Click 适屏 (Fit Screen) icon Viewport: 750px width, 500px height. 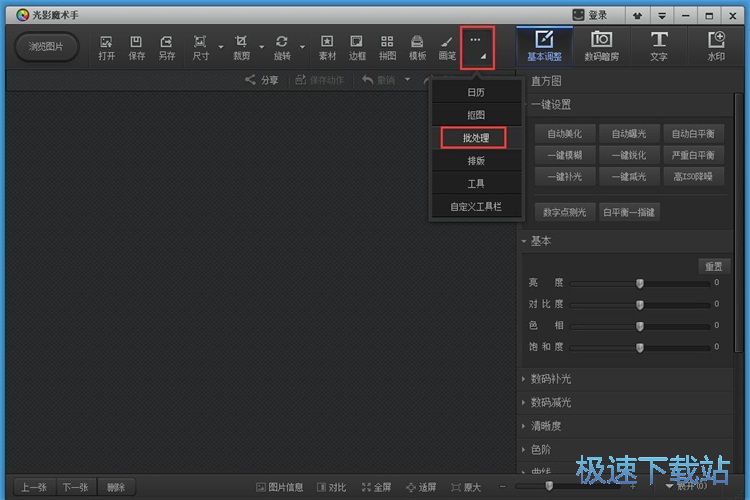(x=411, y=488)
